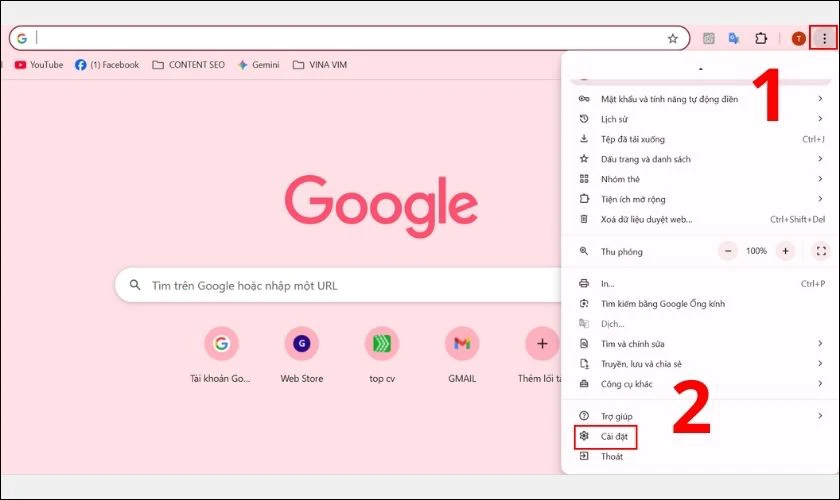This screenshot has height=500, width=840.
Task: Click the Google search box on page
Action: 339,285
